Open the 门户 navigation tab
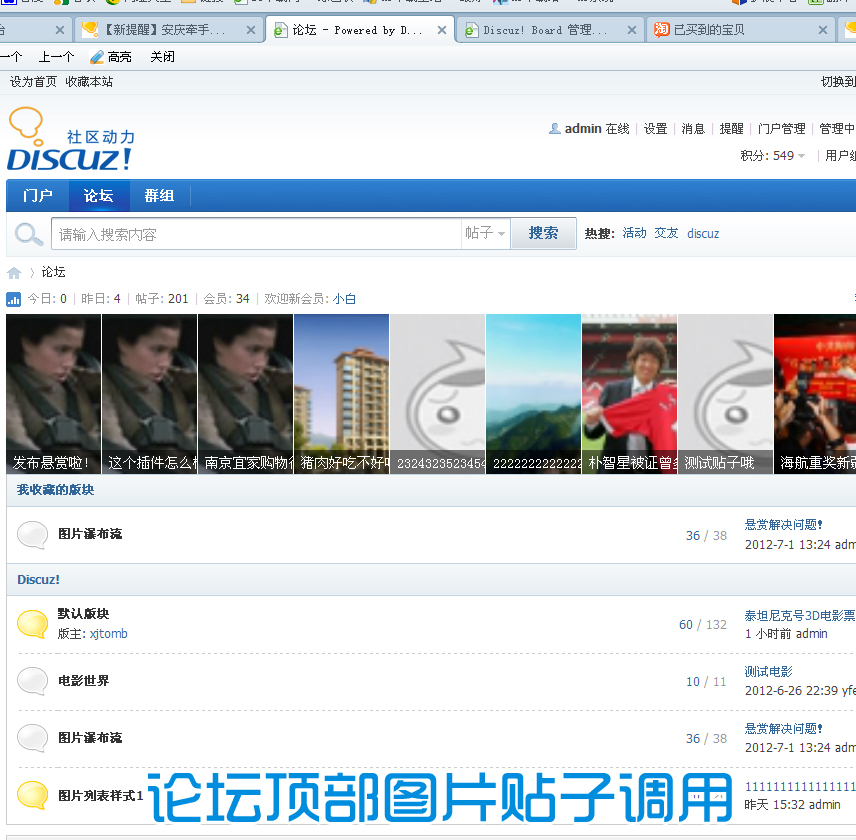The image size is (856, 840). (38, 195)
